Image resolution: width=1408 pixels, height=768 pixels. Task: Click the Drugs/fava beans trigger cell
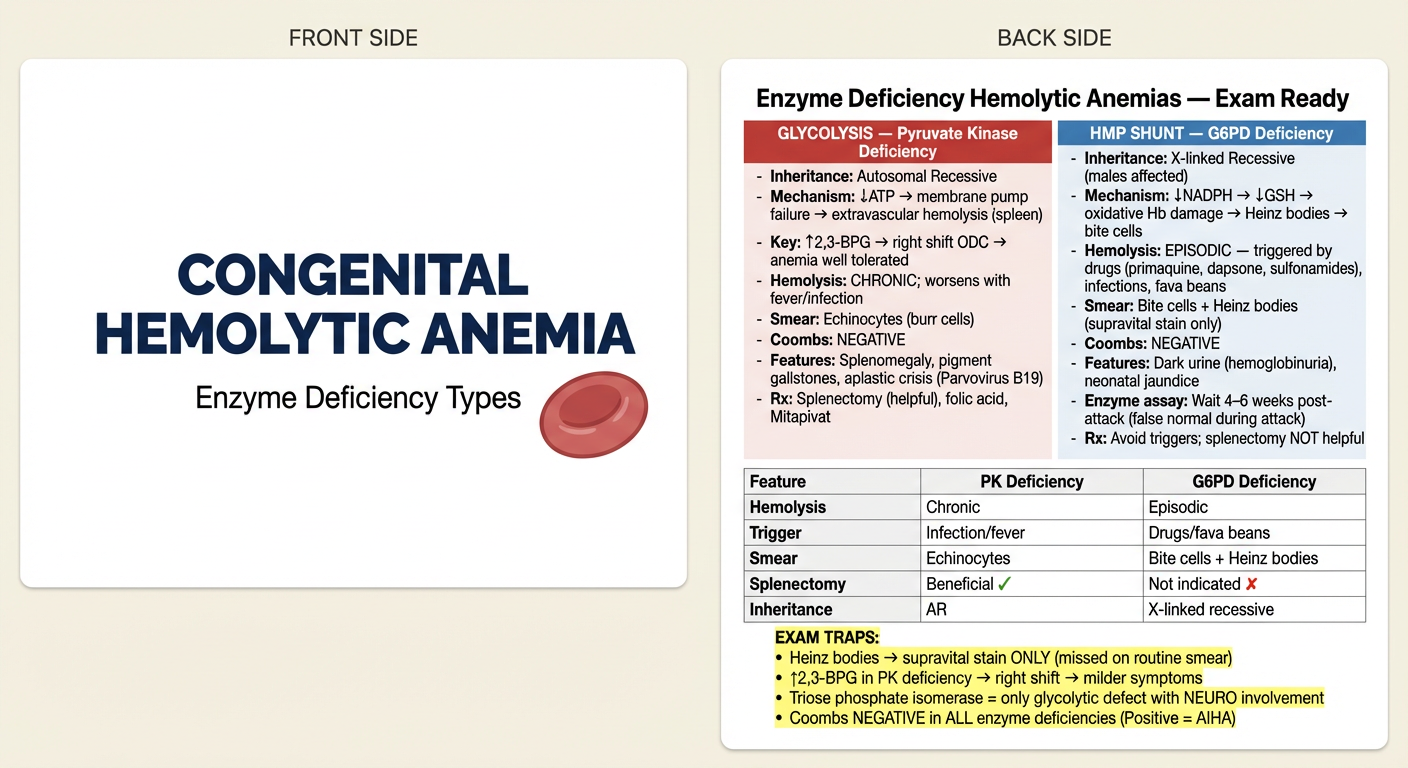coord(1209,533)
